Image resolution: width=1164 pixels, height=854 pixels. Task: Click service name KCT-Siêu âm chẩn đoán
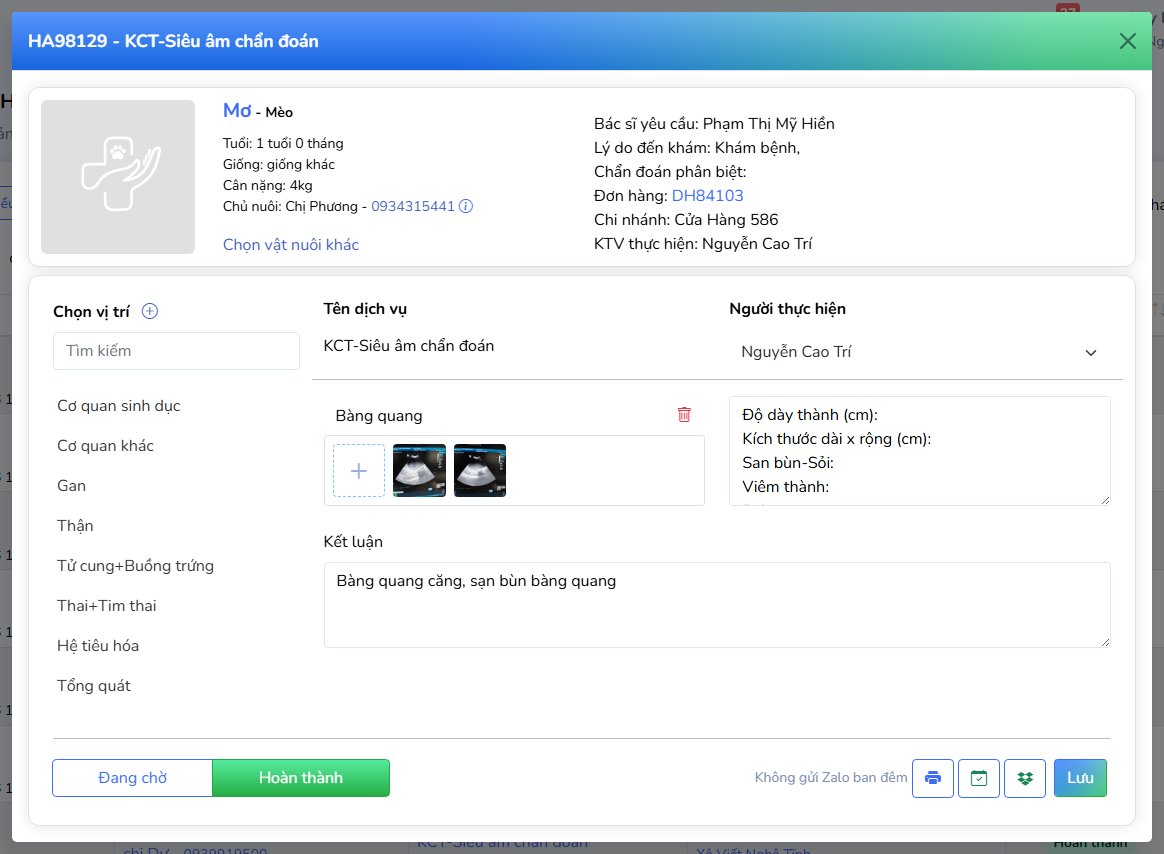(x=409, y=345)
